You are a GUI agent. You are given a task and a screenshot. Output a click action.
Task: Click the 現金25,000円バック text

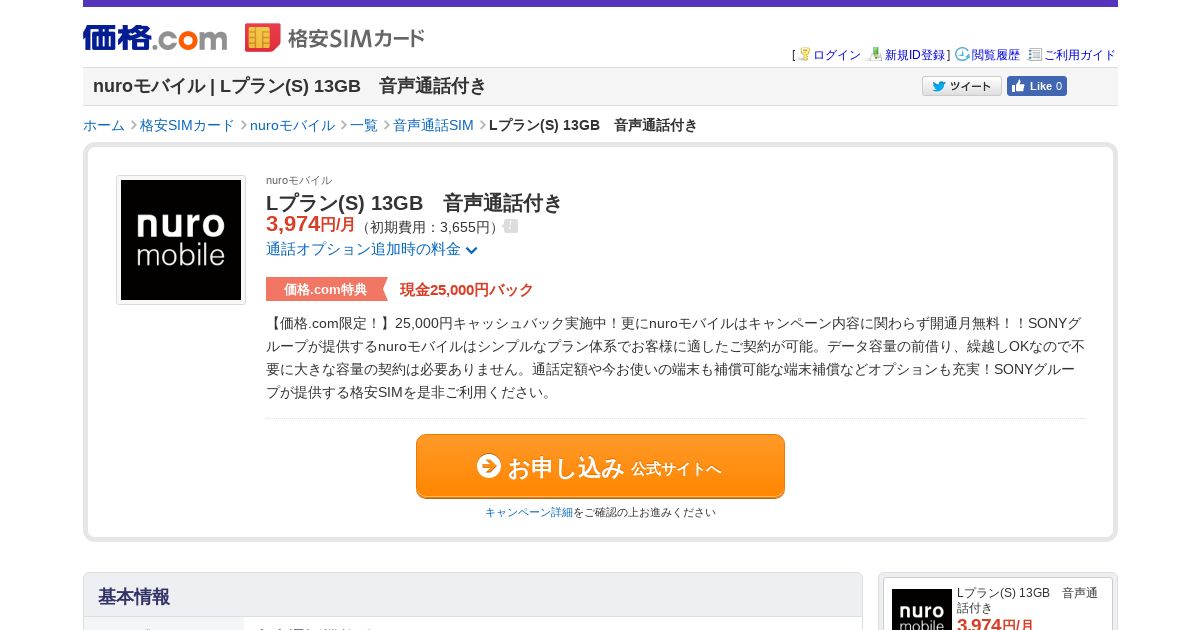[x=467, y=290]
